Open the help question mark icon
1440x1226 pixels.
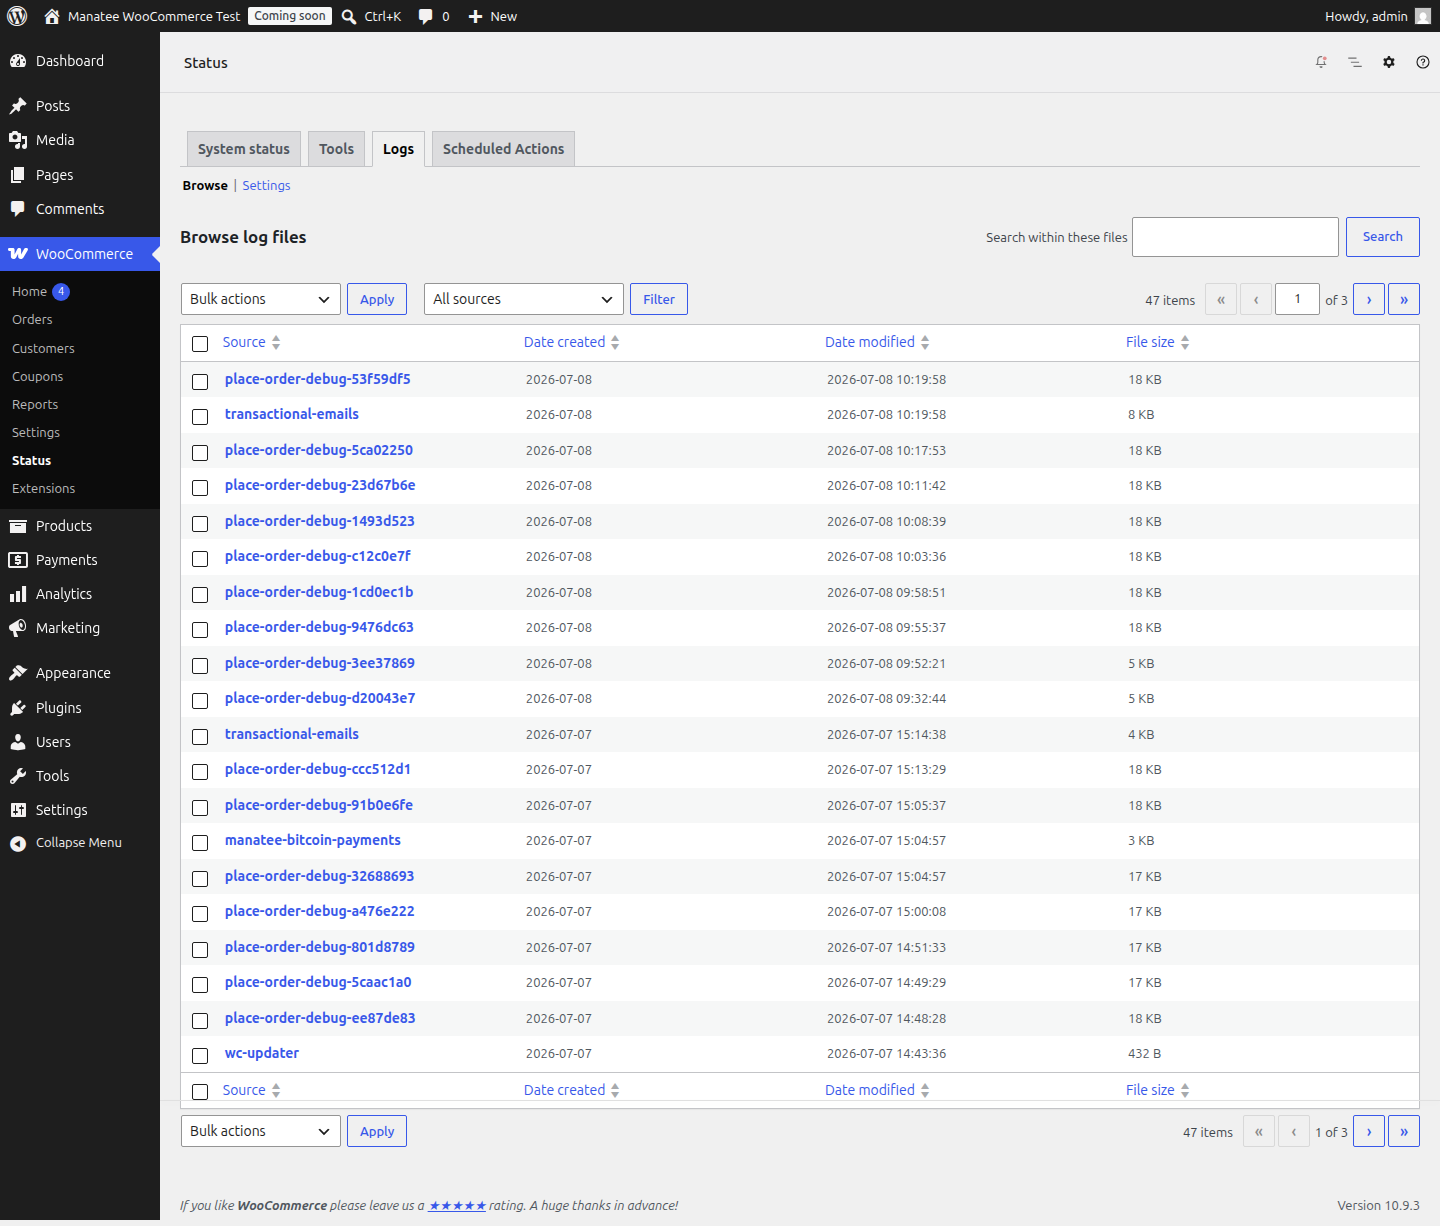click(1423, 62)
